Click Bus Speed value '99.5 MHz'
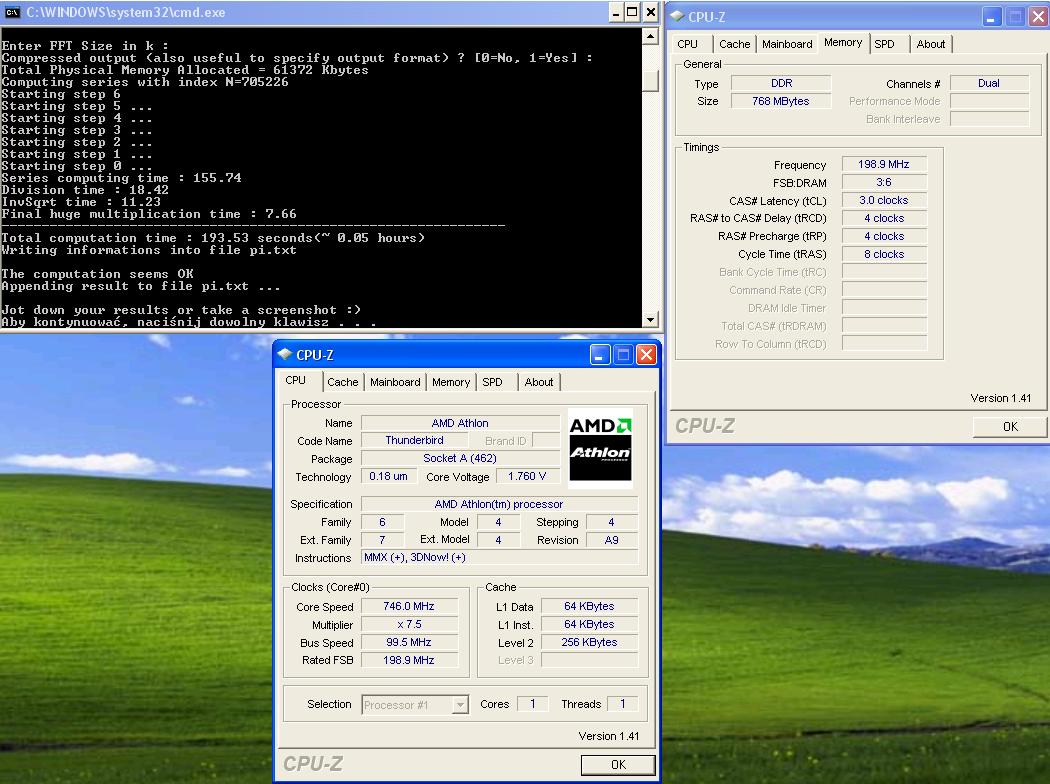Image resolution: width=1050 pixels, height=784 pixels. (x=408, y=642)
